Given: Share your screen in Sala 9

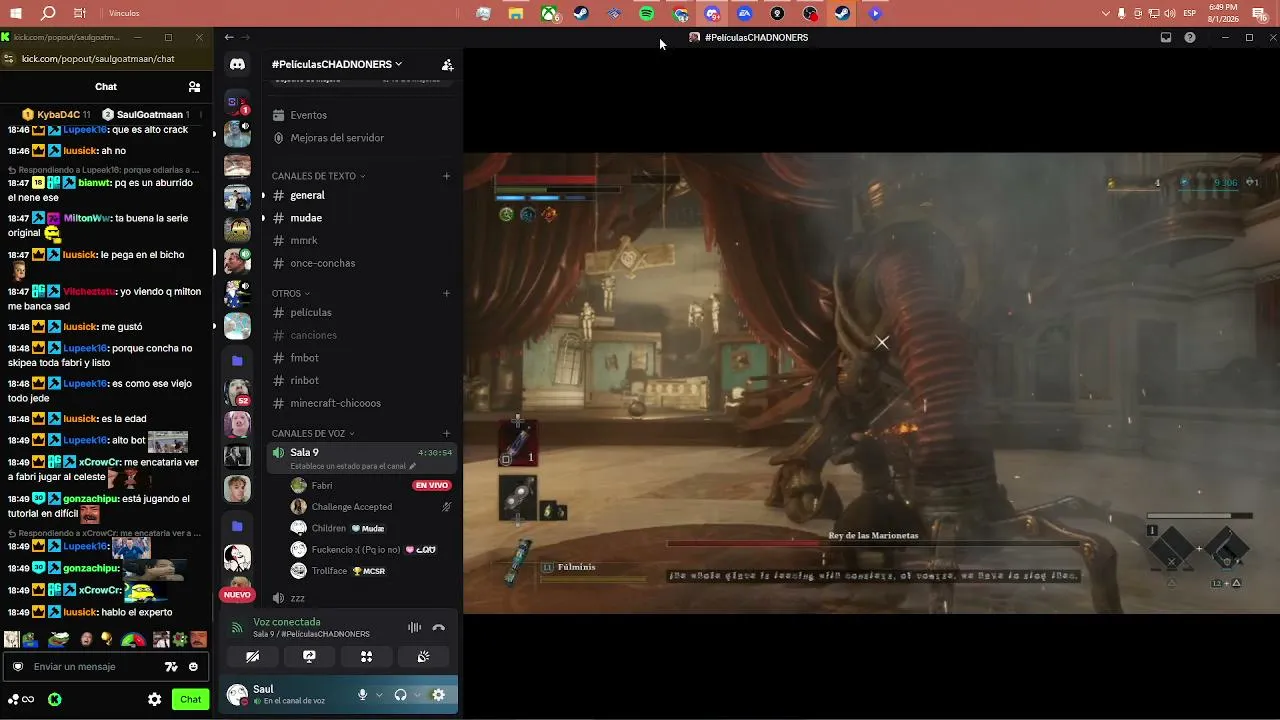Looking at the screenshot, I should click(x=309, y=657).
